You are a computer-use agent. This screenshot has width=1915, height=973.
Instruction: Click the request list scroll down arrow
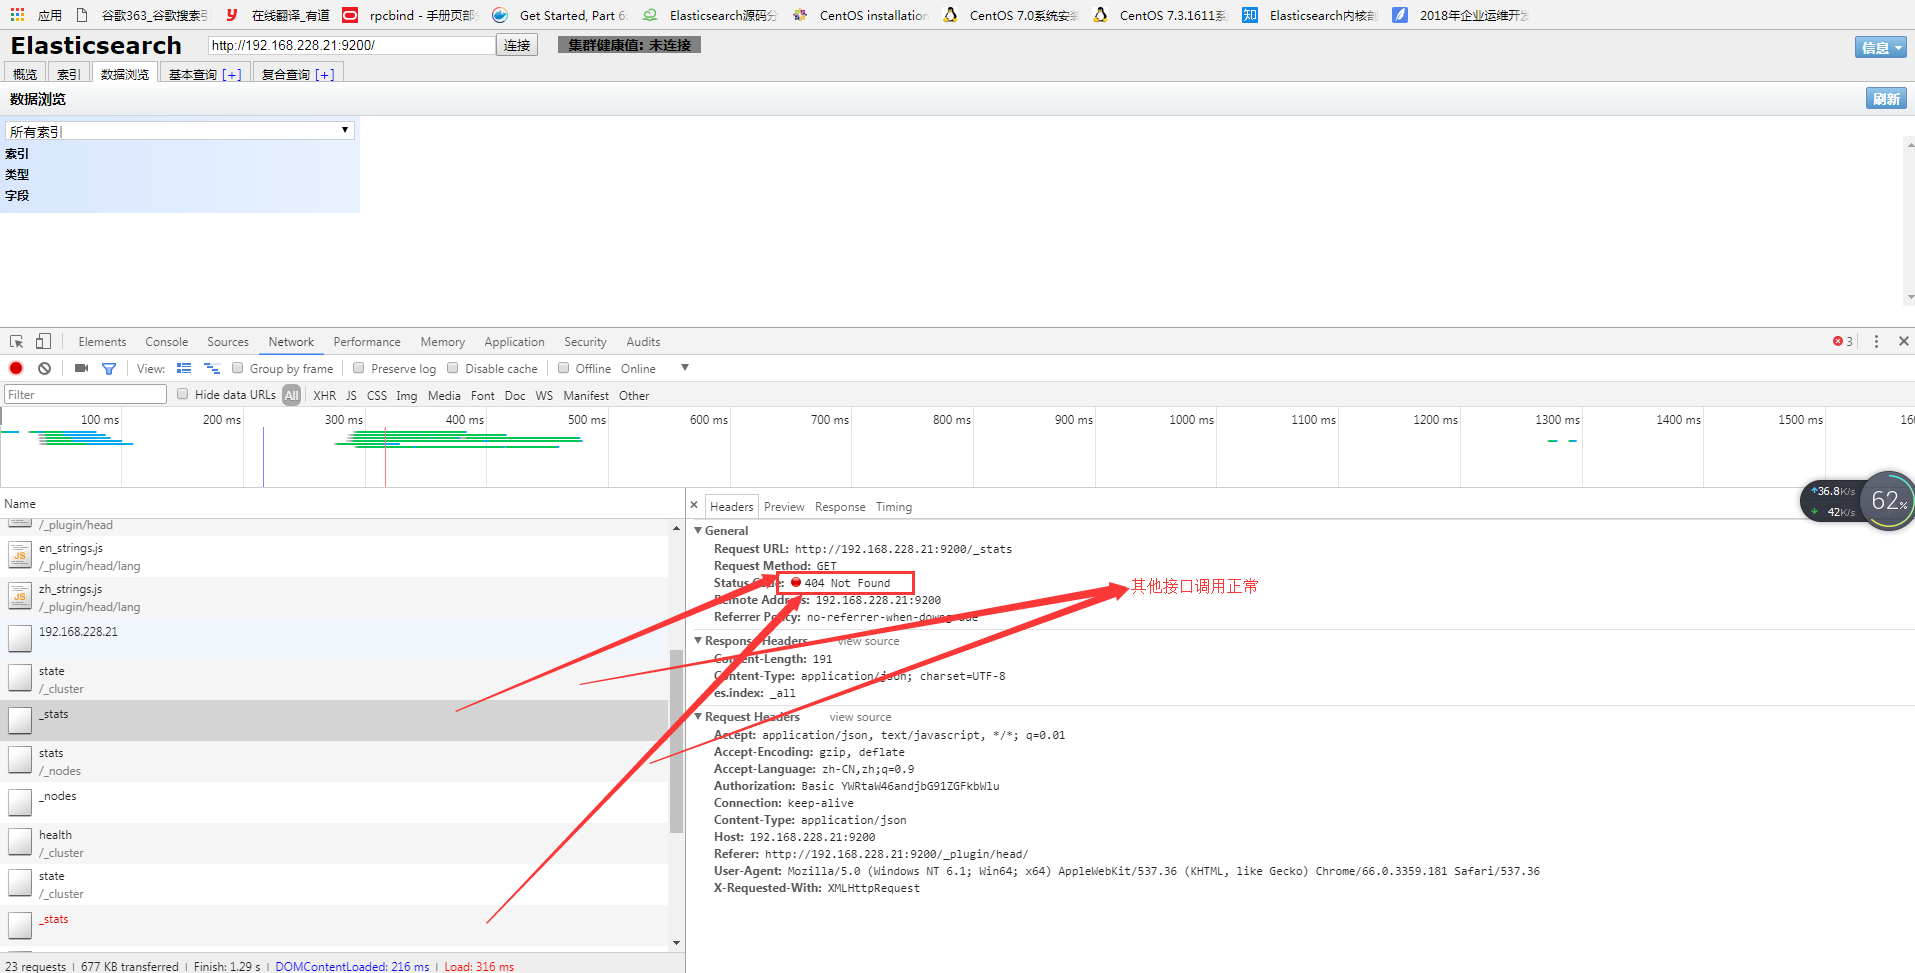(x=677, y=943)
